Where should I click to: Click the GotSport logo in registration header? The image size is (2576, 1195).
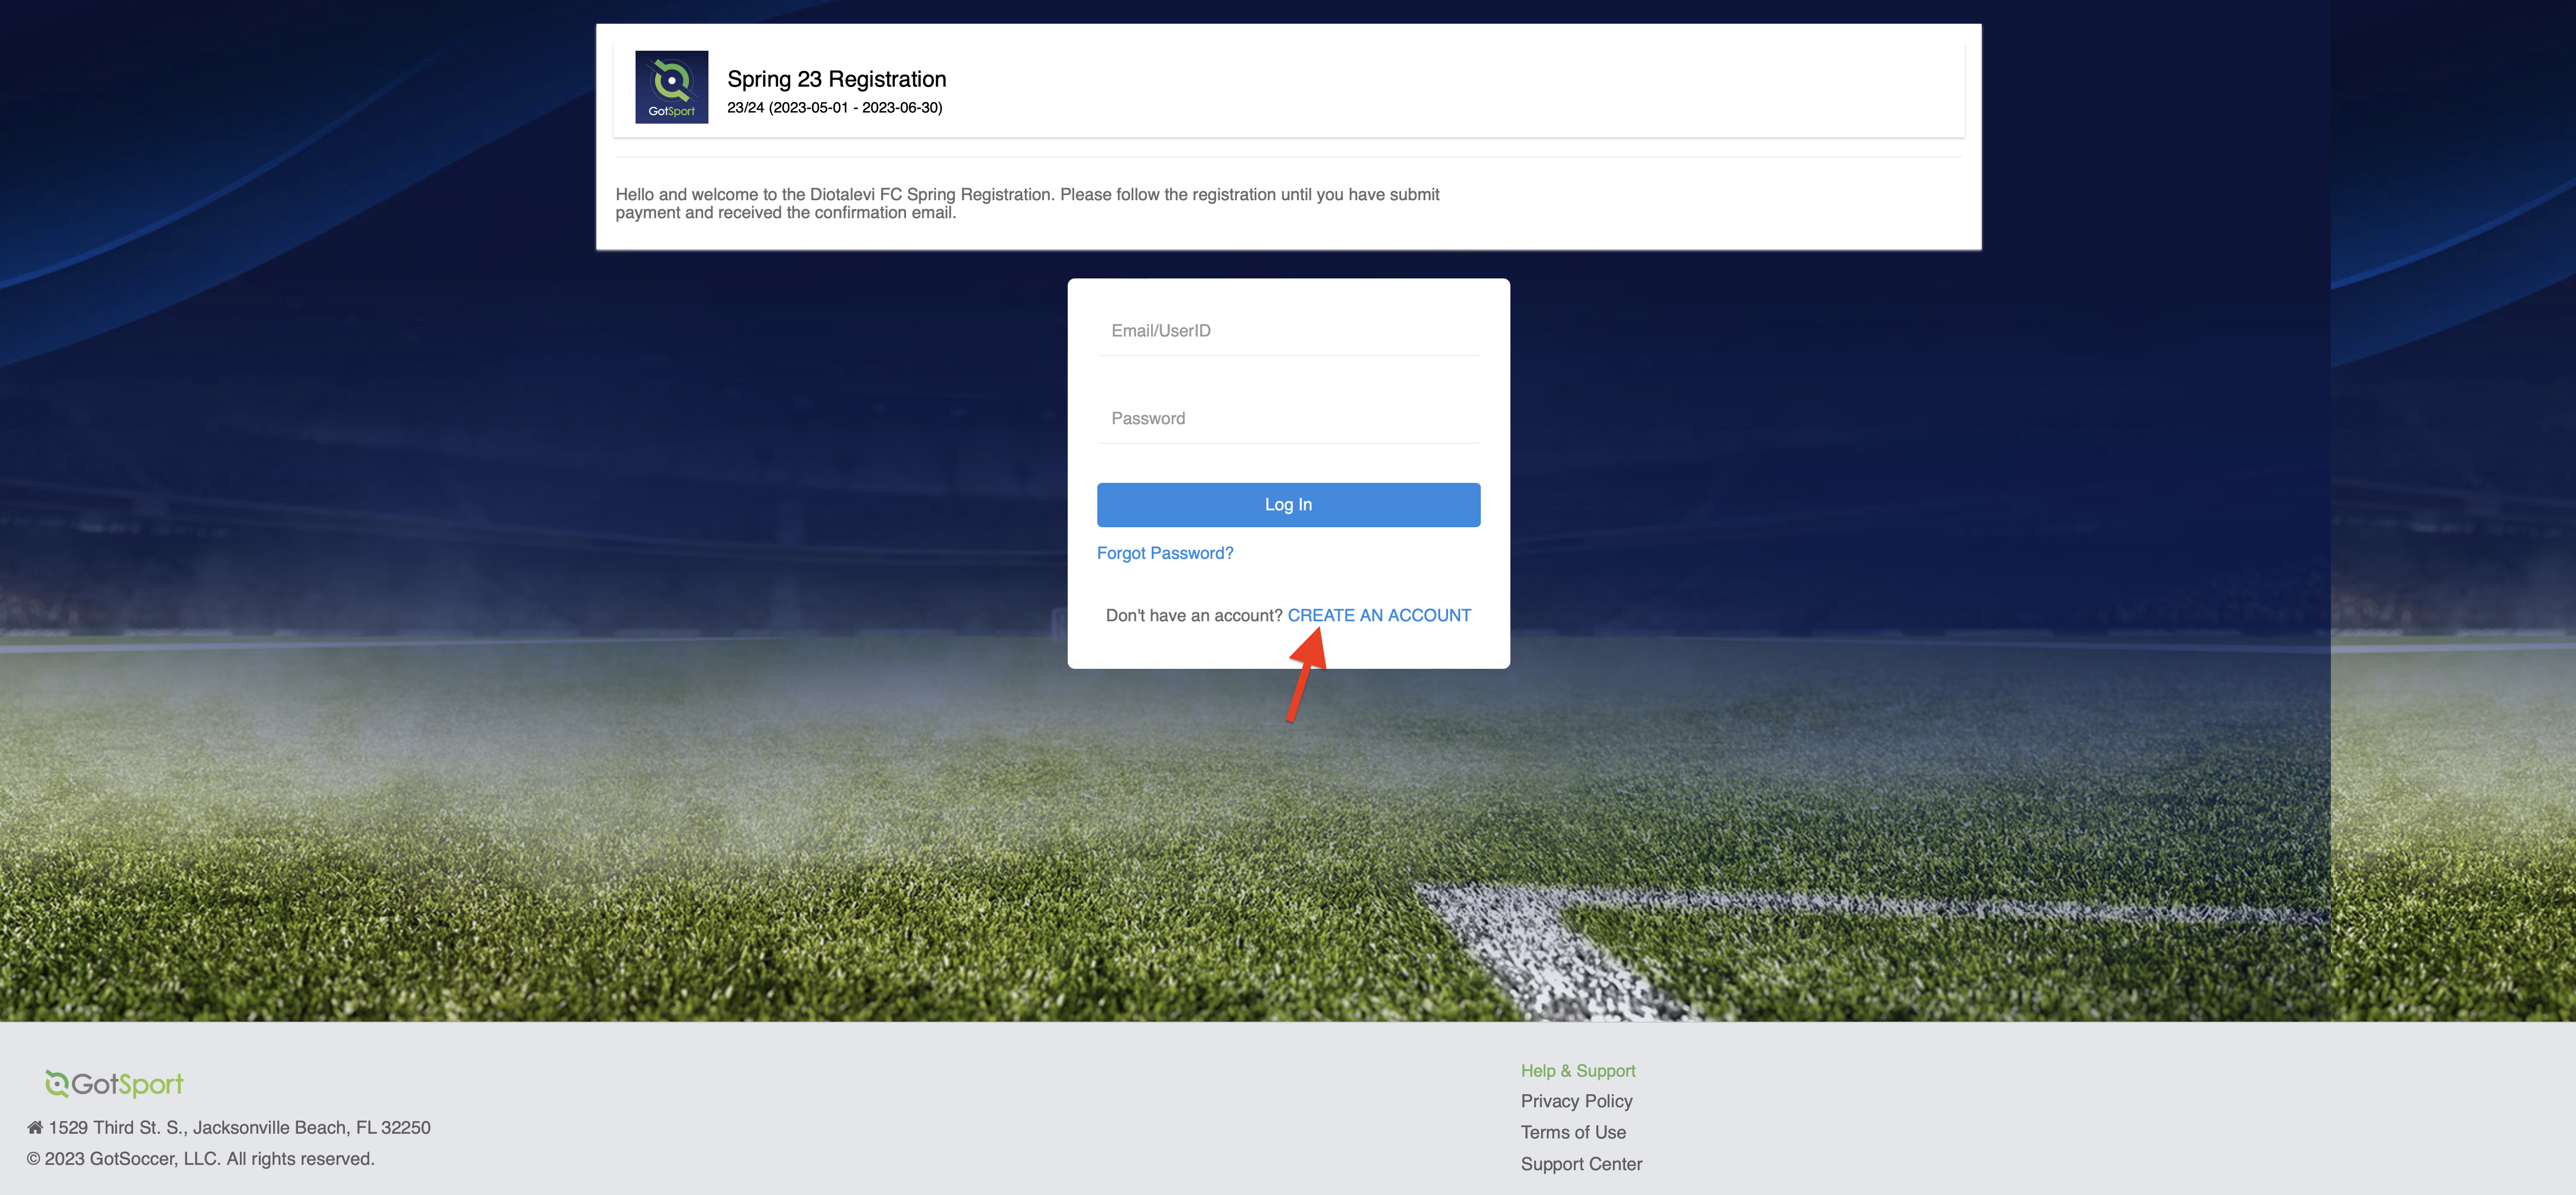coord(671,87)
